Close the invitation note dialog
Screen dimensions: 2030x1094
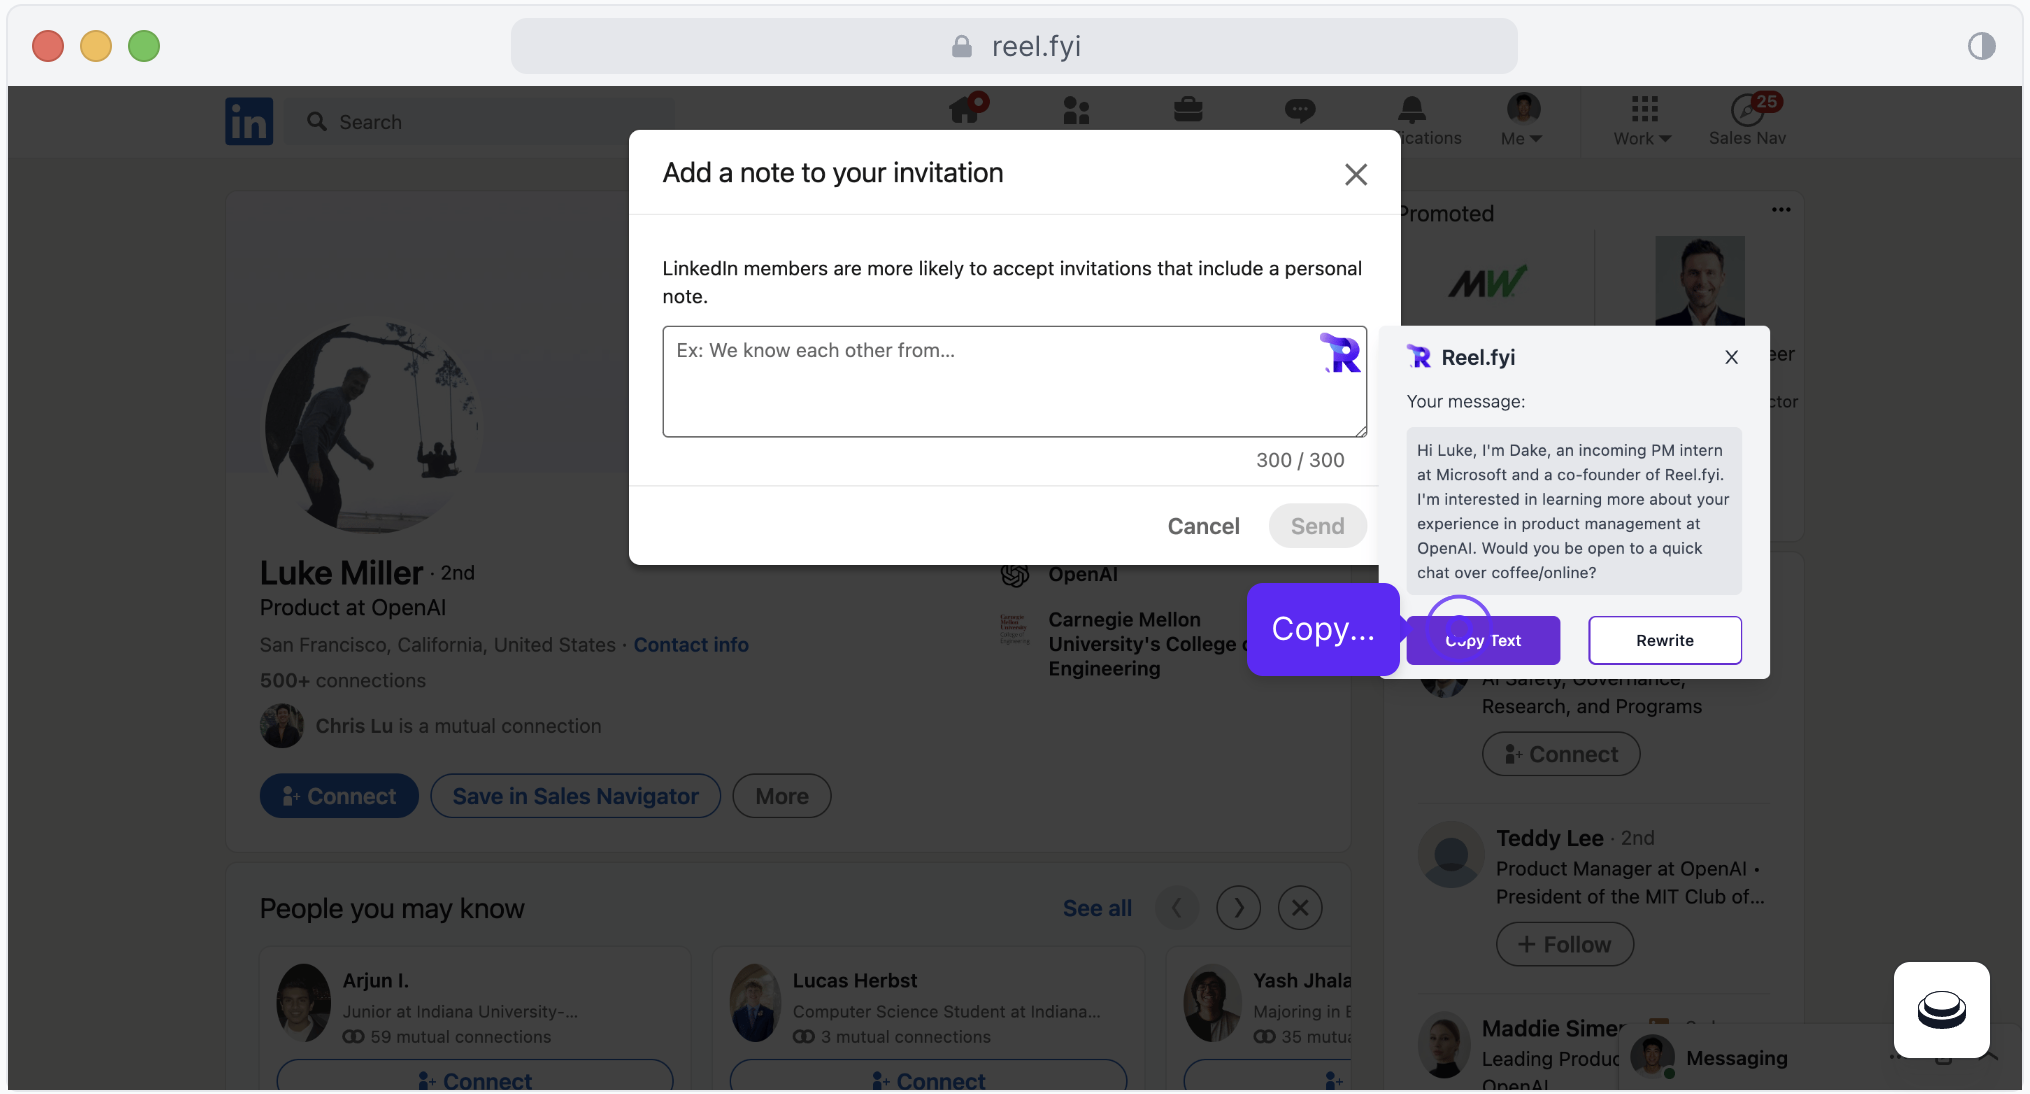[1355, 174]
